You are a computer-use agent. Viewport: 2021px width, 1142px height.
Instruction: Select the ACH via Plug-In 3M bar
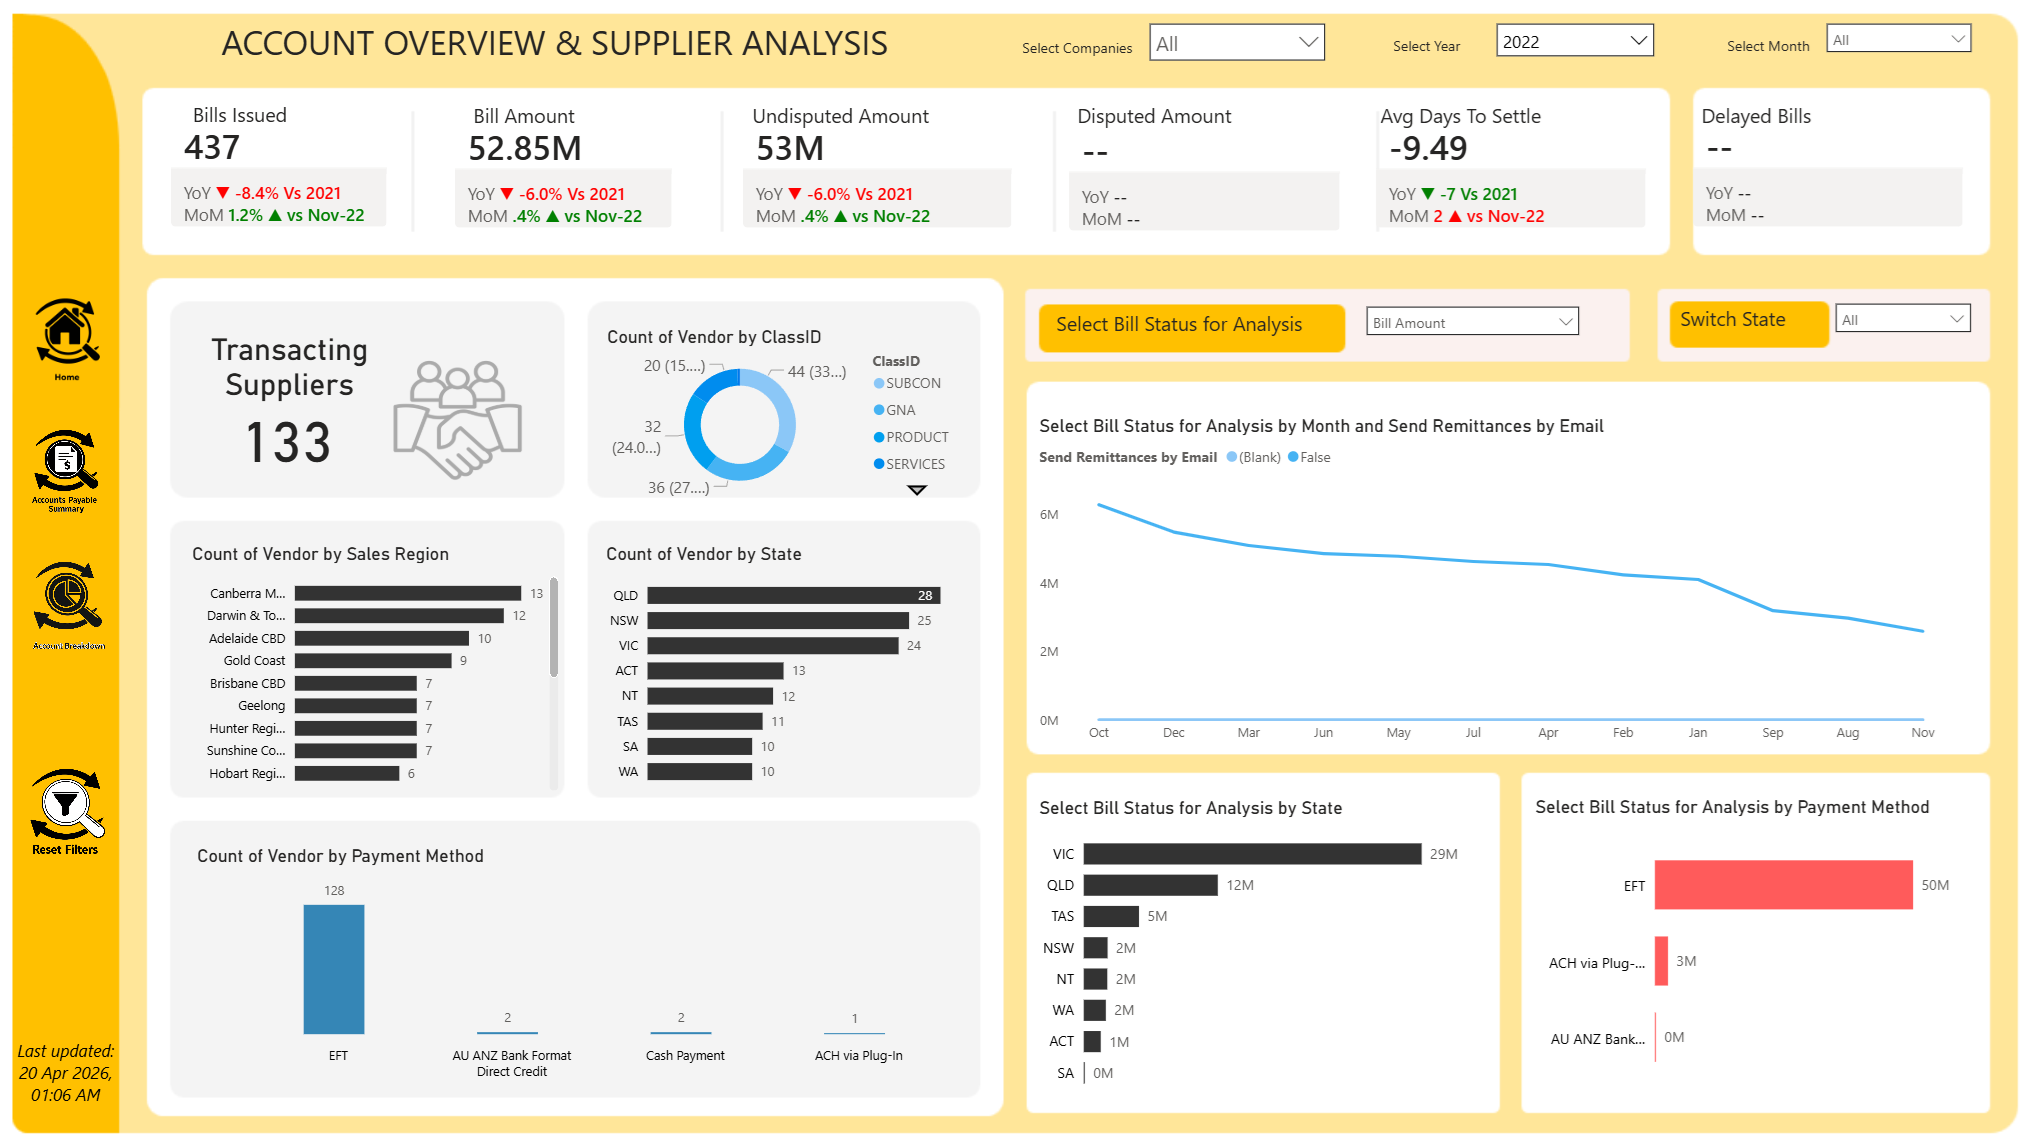point(1662,961)
